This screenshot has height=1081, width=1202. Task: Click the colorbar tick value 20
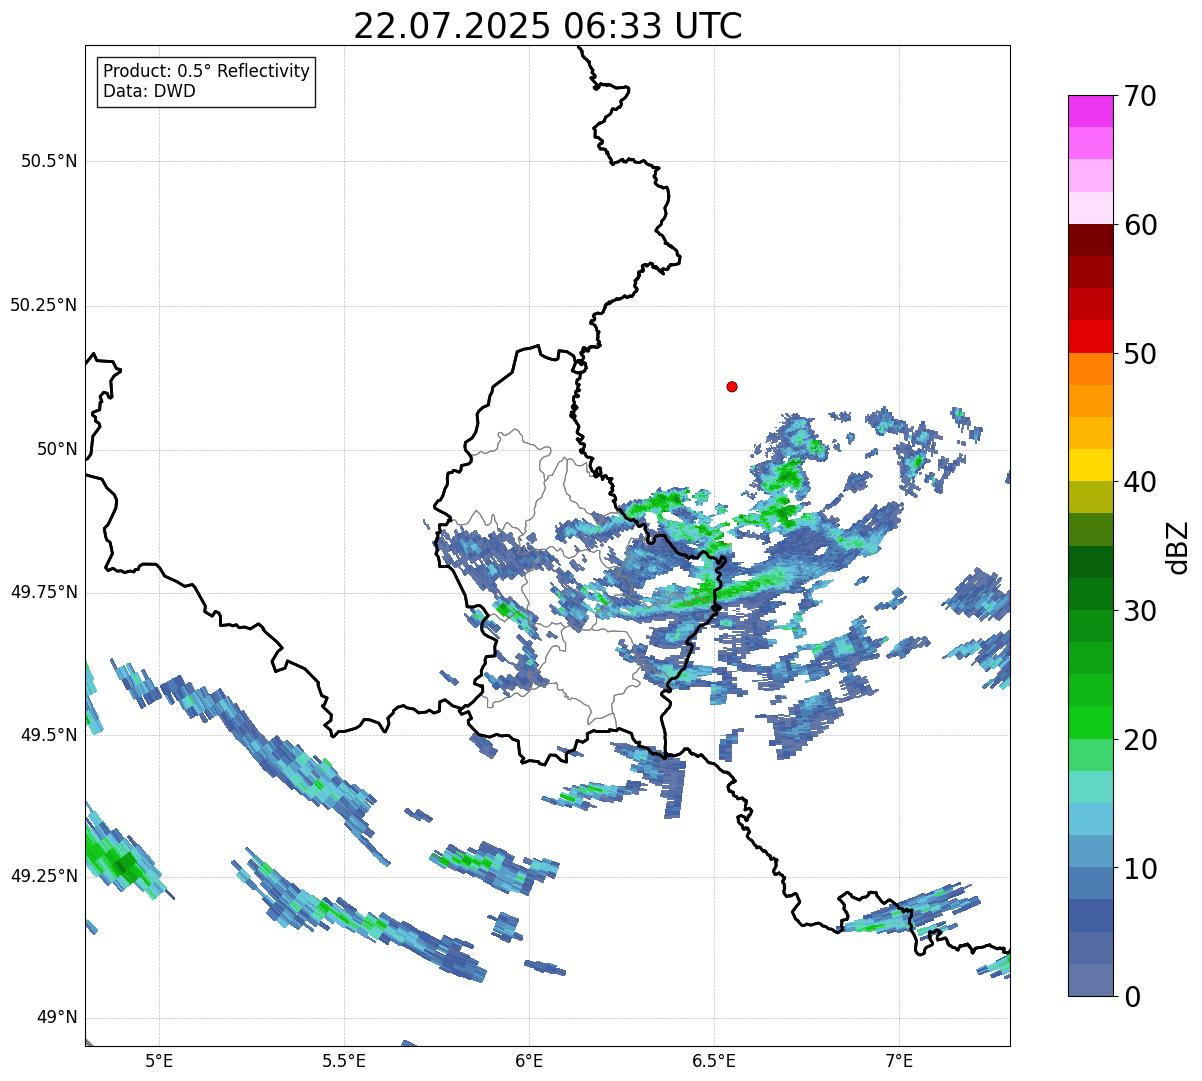[1140, 740]
